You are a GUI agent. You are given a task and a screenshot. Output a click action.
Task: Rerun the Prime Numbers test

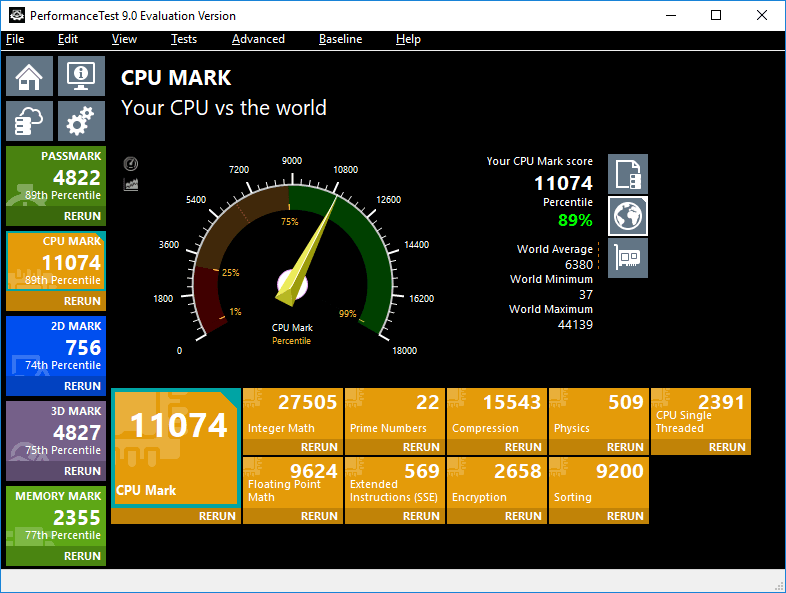(x=395, y=447)
